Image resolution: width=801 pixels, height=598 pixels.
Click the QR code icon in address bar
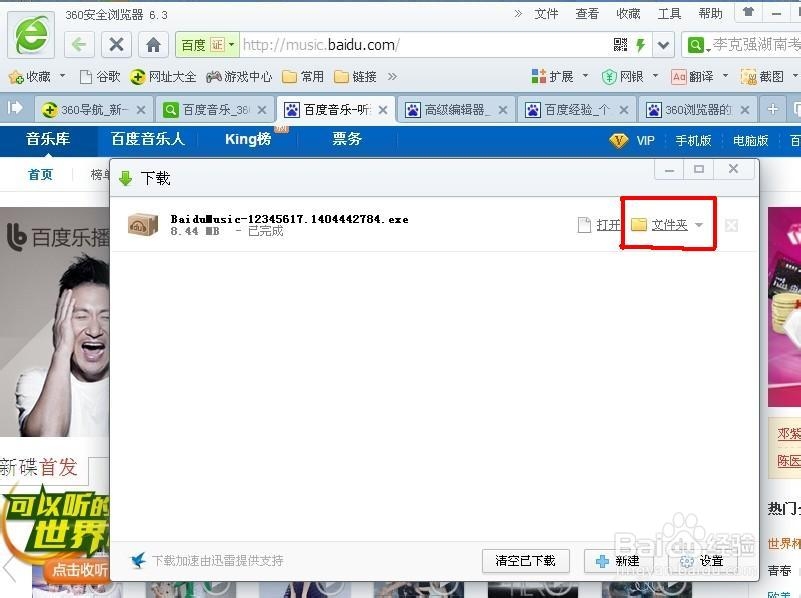point(620,45)
